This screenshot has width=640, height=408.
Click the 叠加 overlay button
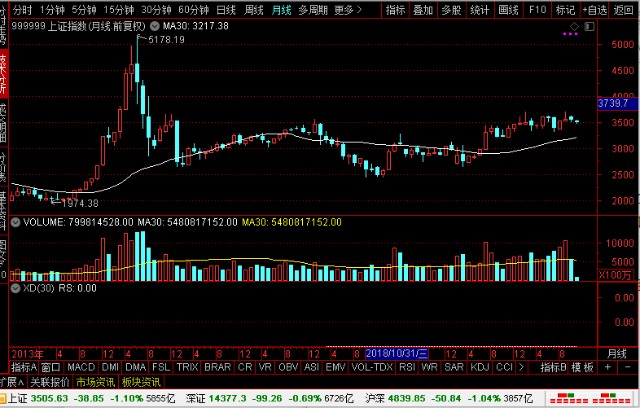(x=423, y=10)
